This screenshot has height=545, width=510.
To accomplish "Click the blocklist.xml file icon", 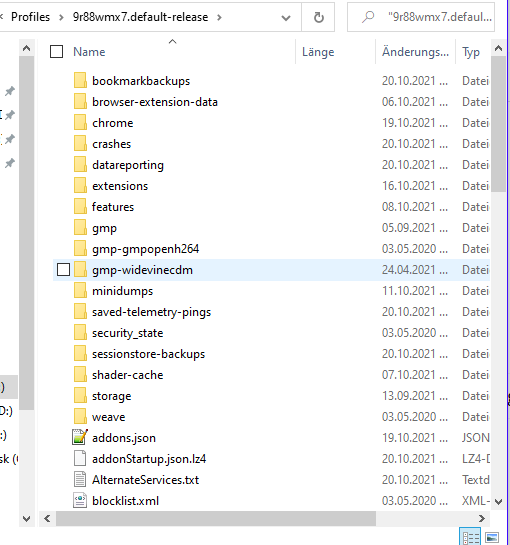I will coord(80,501).
